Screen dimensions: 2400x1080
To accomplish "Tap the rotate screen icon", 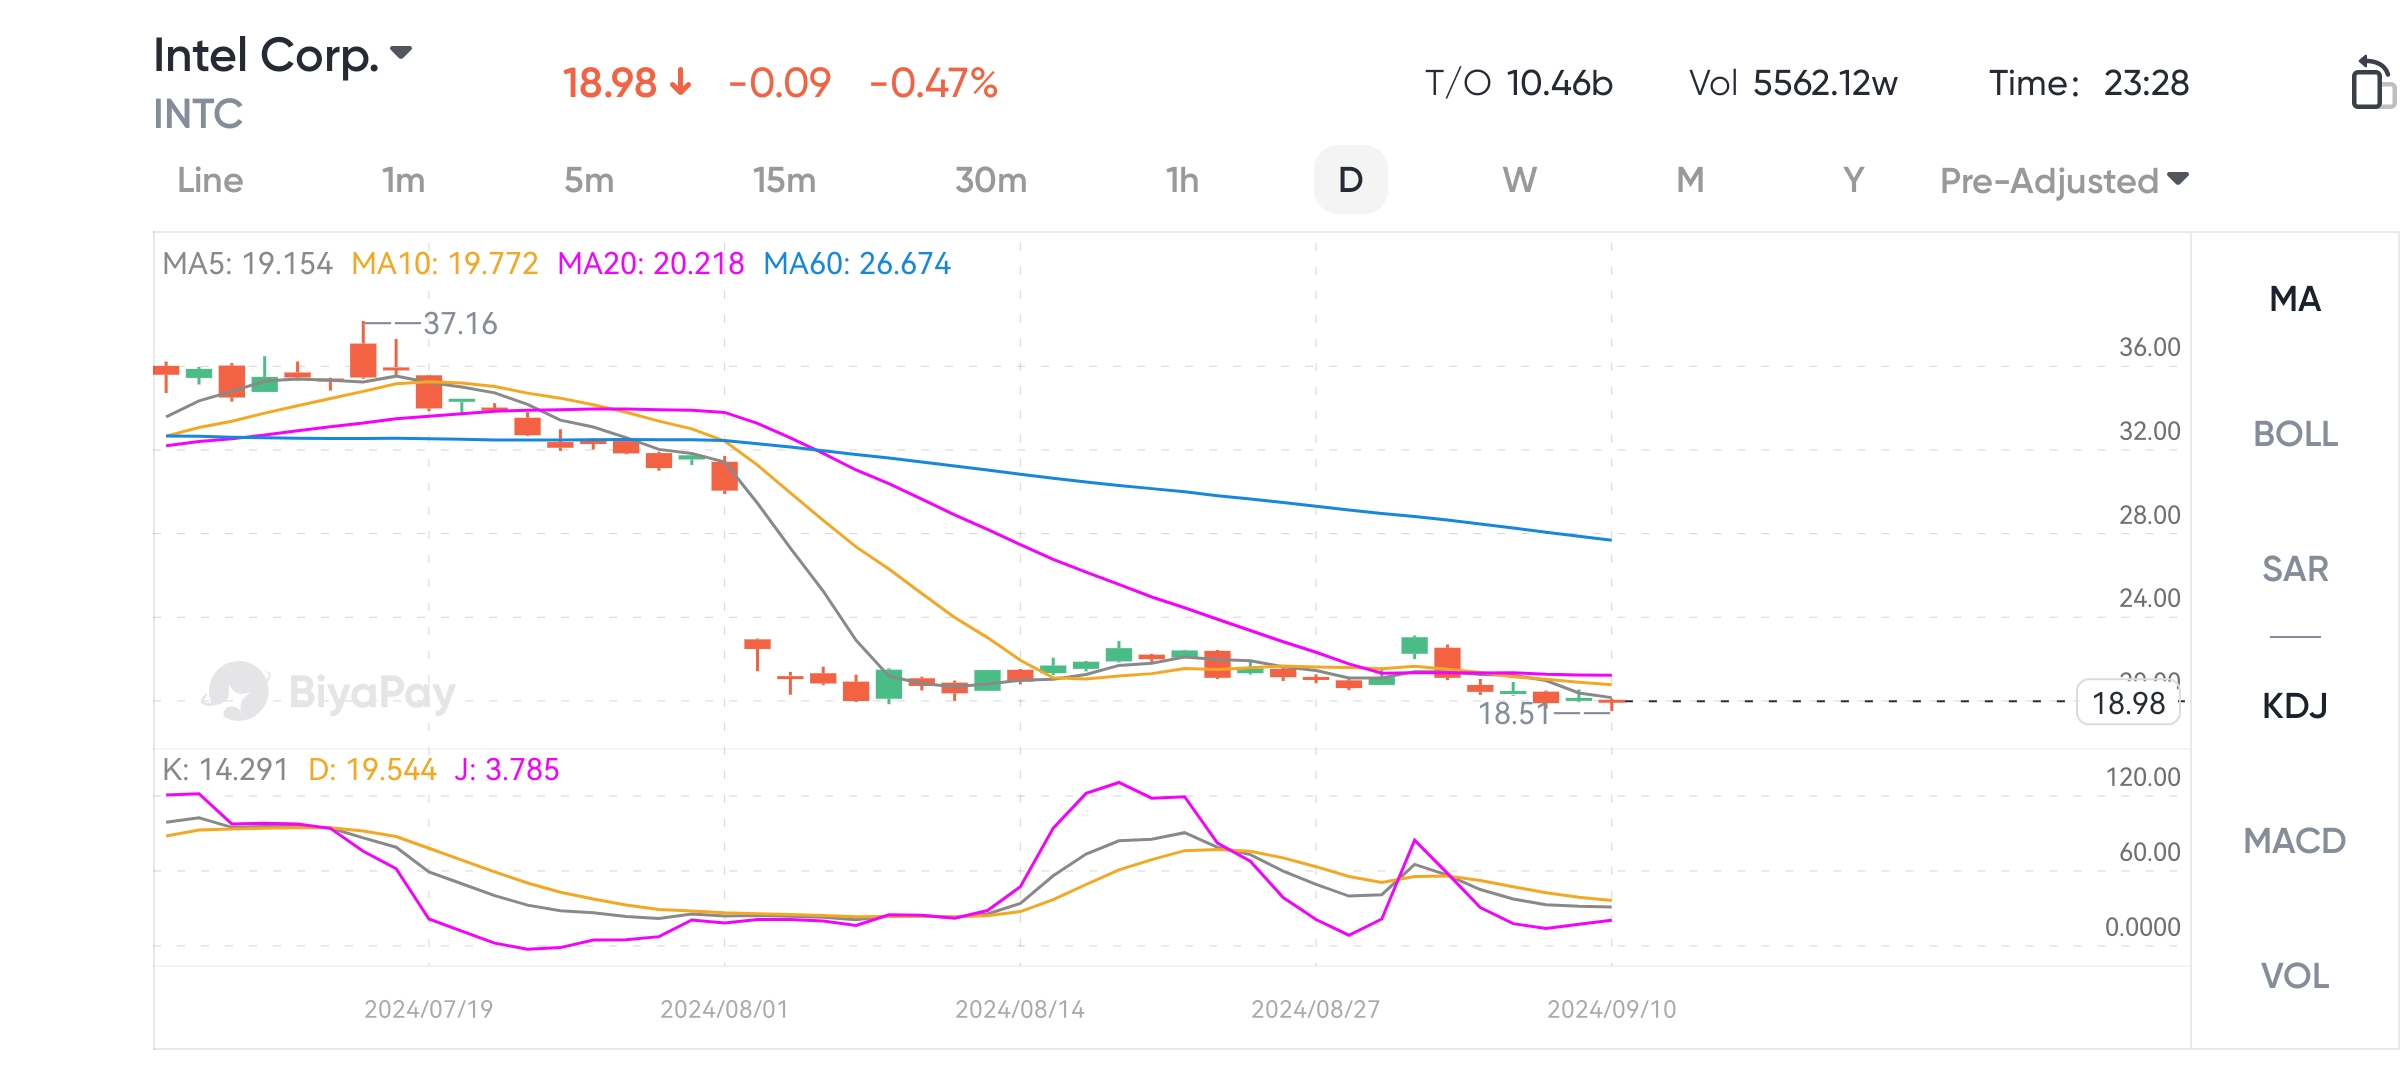I will pyautogui.click(x=2372, y=82).
